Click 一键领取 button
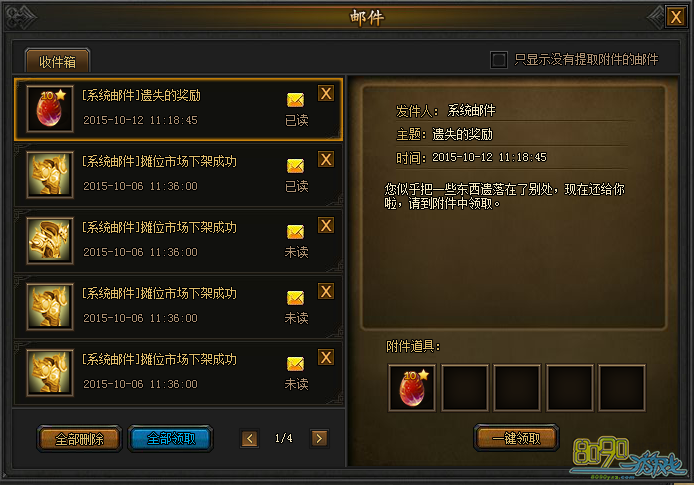 517,438
